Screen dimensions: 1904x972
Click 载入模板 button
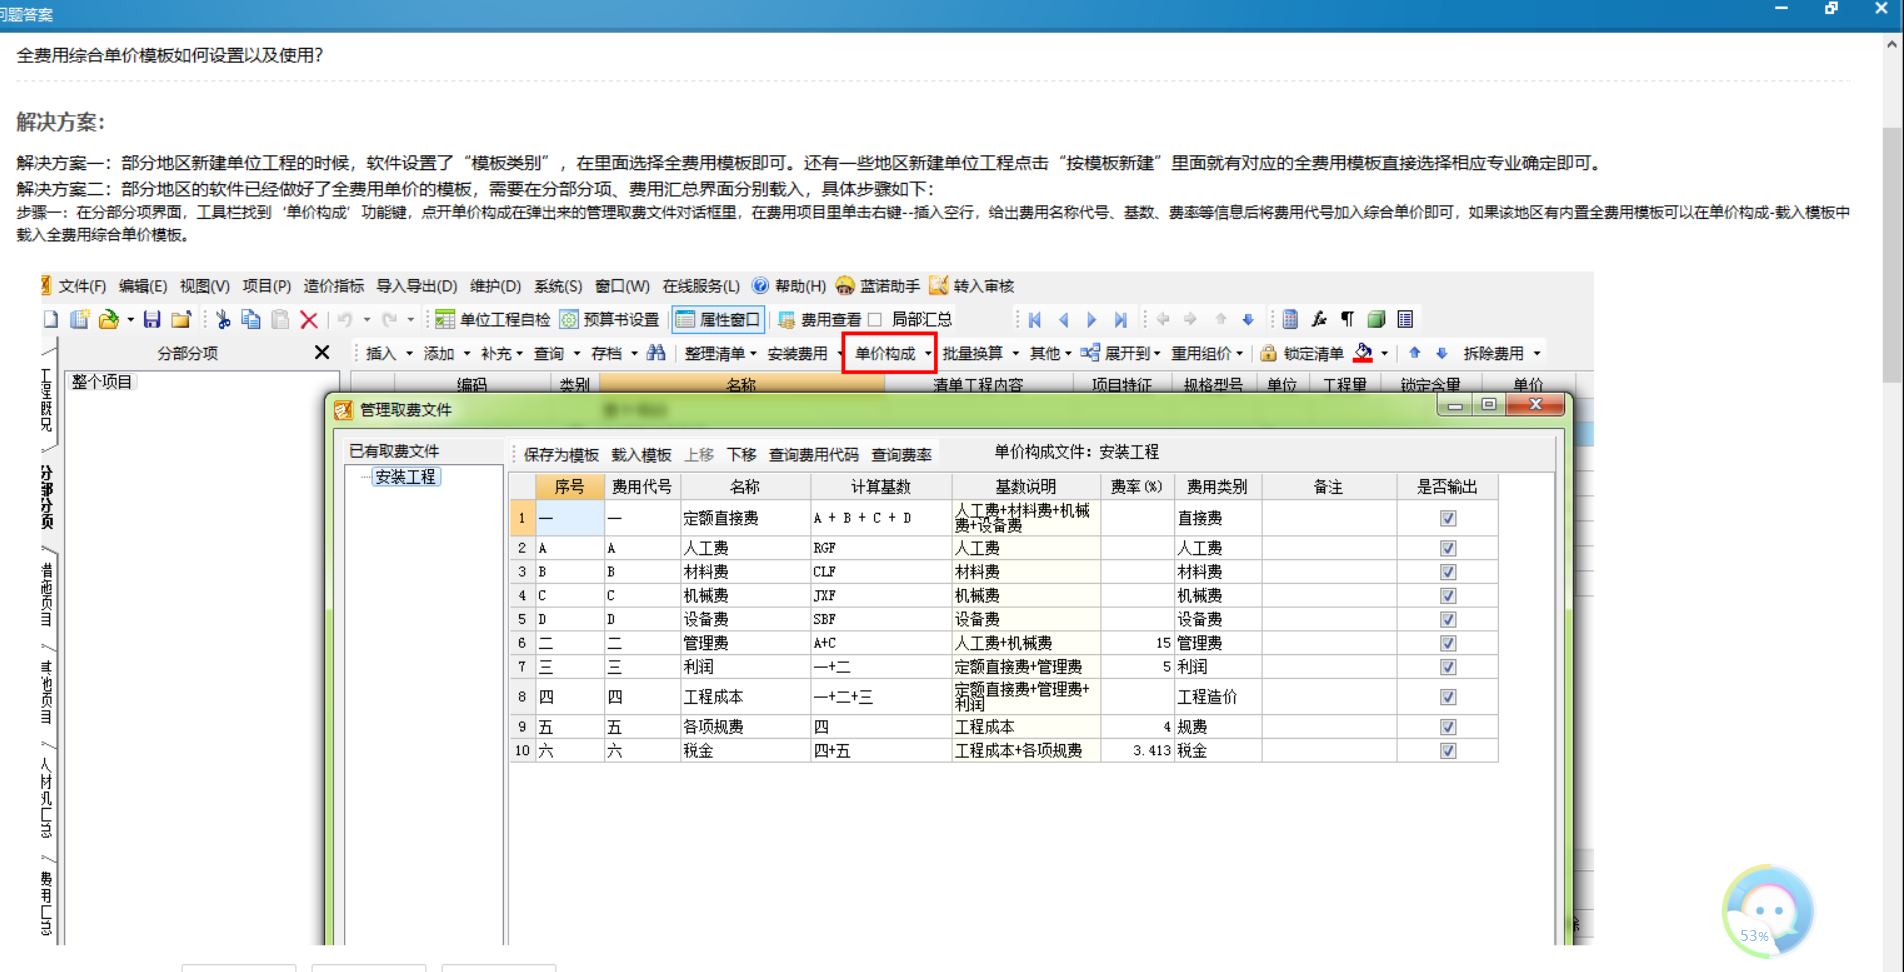click(641, 455)
